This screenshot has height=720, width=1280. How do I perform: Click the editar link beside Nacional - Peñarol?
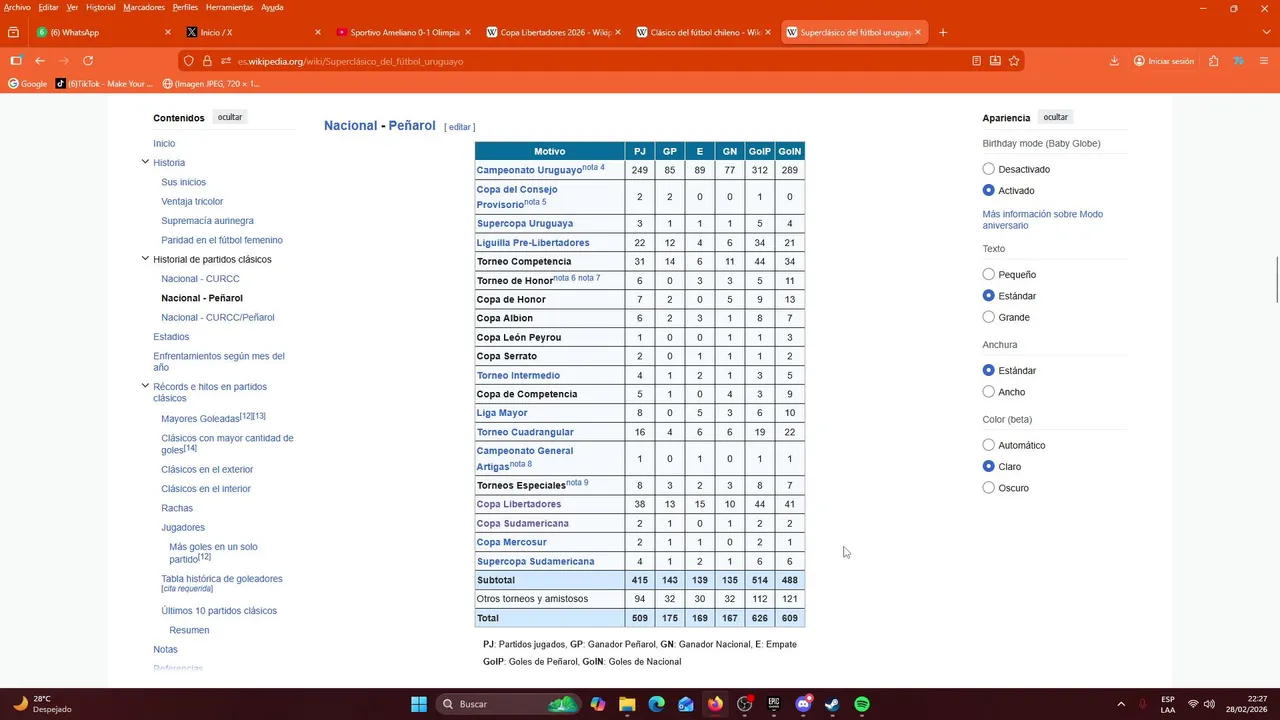[460, 127]
